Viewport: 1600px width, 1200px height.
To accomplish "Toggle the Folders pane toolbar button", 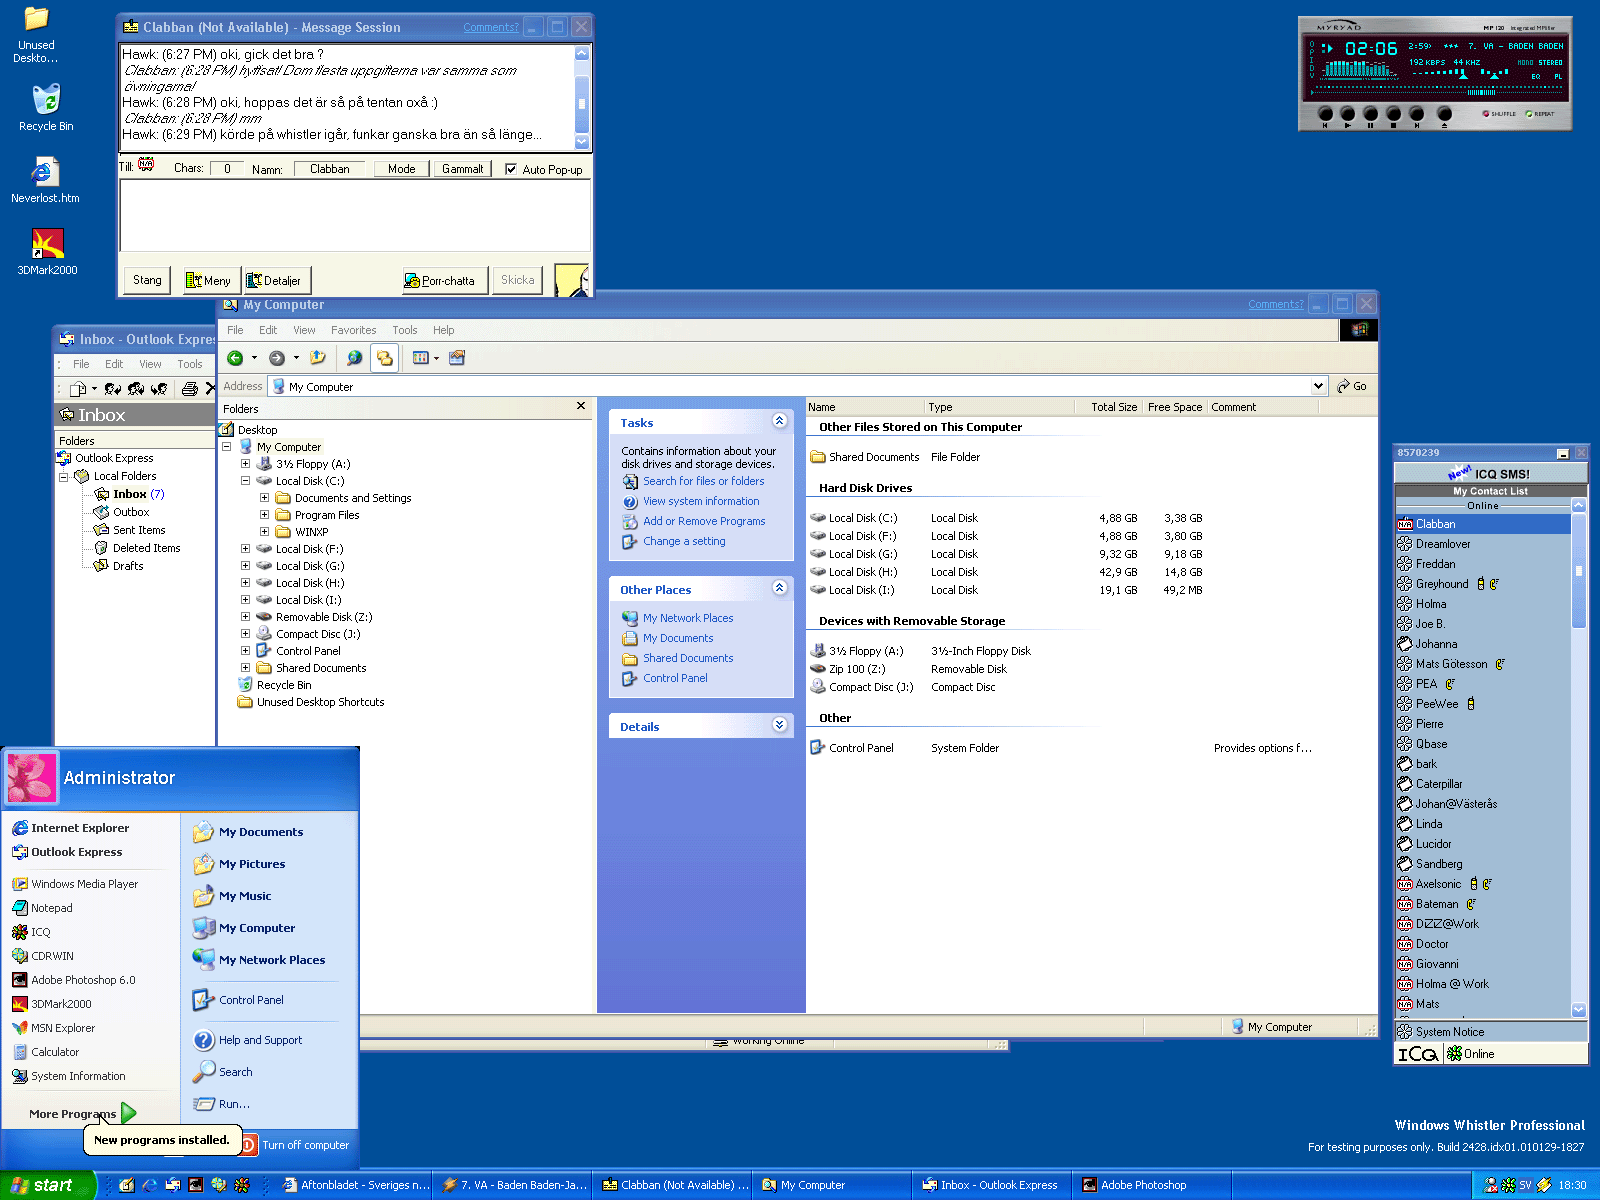I will pos(385,358).
